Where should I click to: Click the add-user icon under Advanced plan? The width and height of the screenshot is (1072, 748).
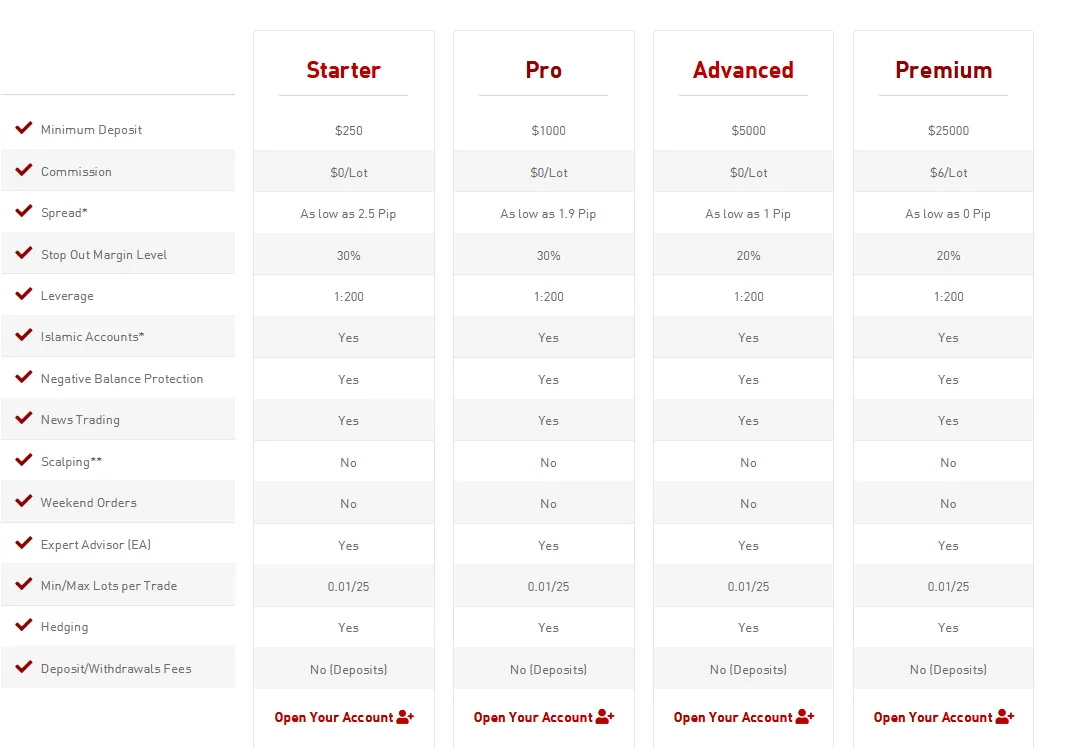tap(805, 717)
